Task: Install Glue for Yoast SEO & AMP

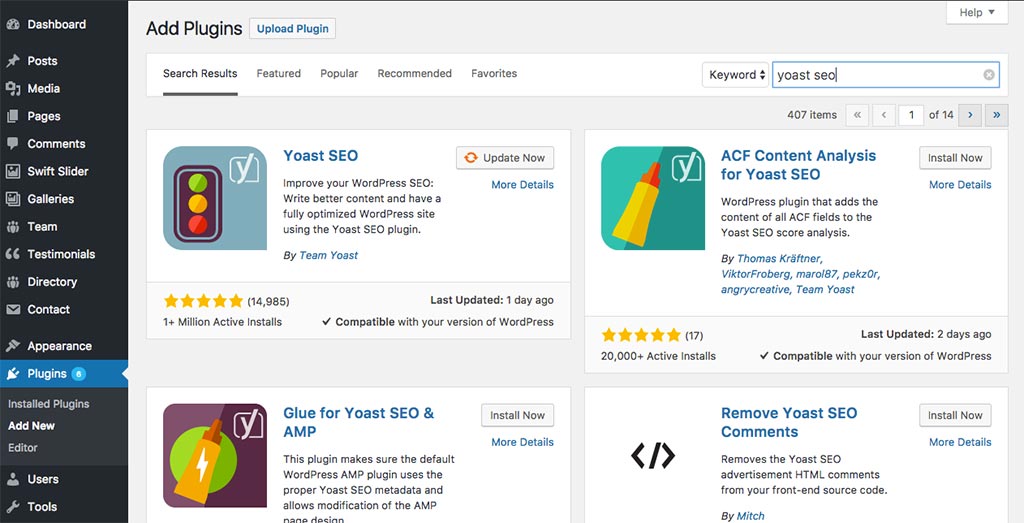Action: 517,415
